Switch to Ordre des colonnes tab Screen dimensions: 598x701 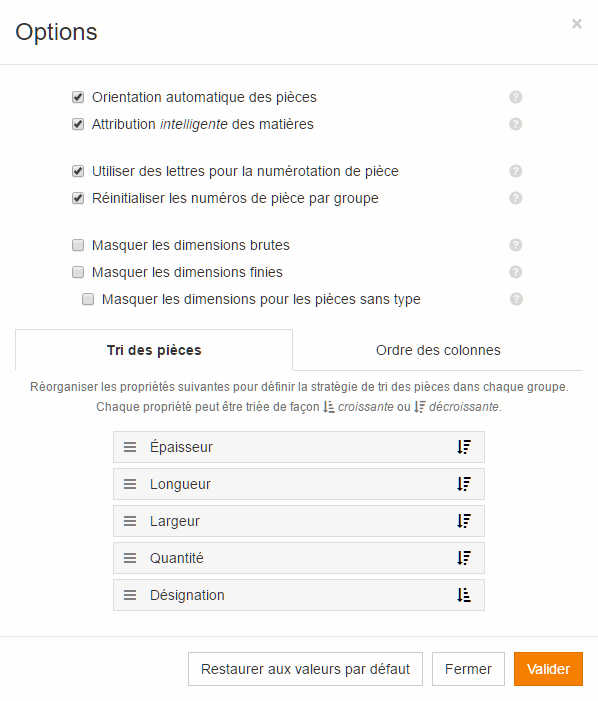(438, 350)
